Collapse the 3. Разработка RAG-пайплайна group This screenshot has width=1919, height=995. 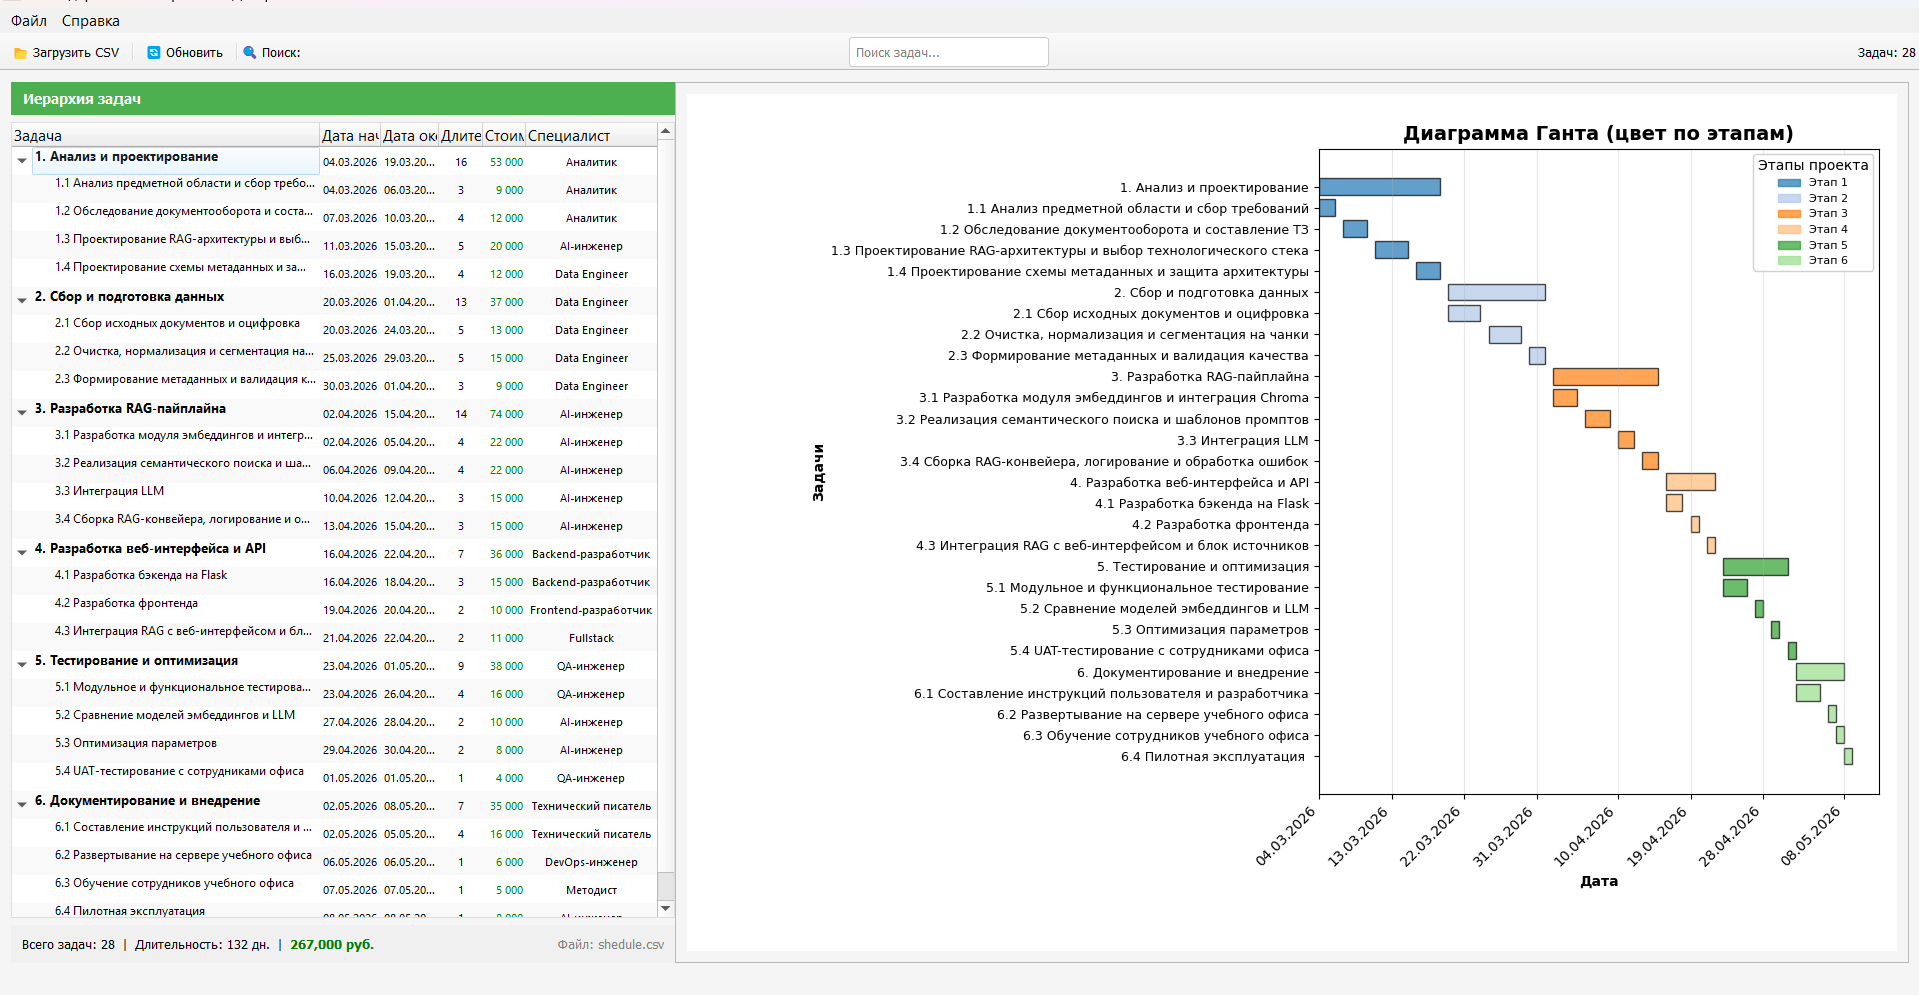click(x=22, y=412)
